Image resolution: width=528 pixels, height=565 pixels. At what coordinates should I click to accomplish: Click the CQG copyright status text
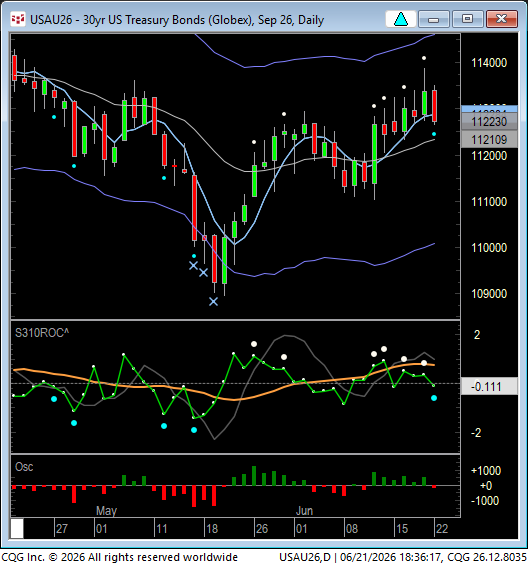[119, 557]
